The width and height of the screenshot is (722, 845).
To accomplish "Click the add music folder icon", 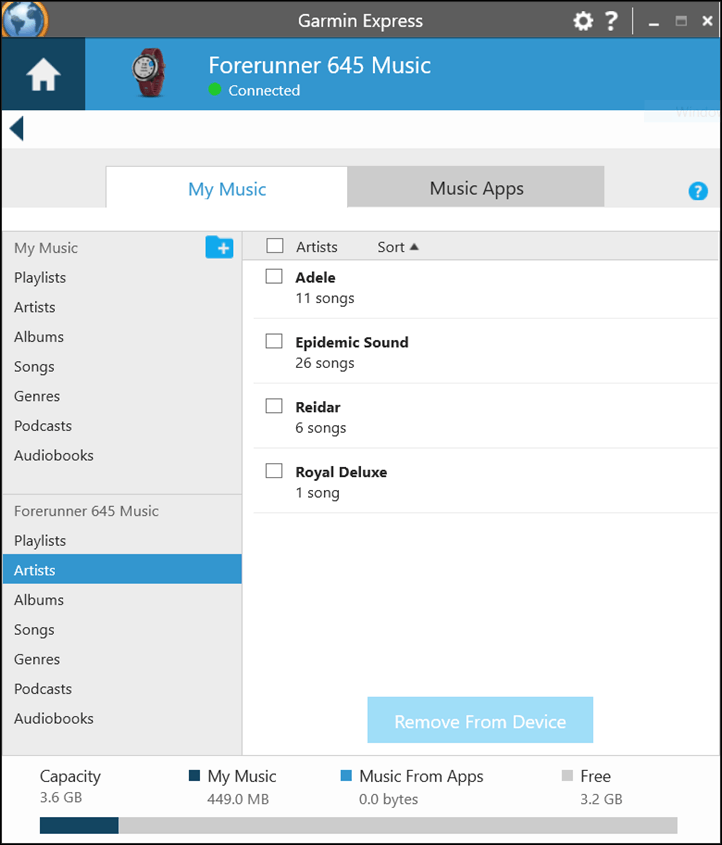I will pyautogui.click(x=219, y=247).
